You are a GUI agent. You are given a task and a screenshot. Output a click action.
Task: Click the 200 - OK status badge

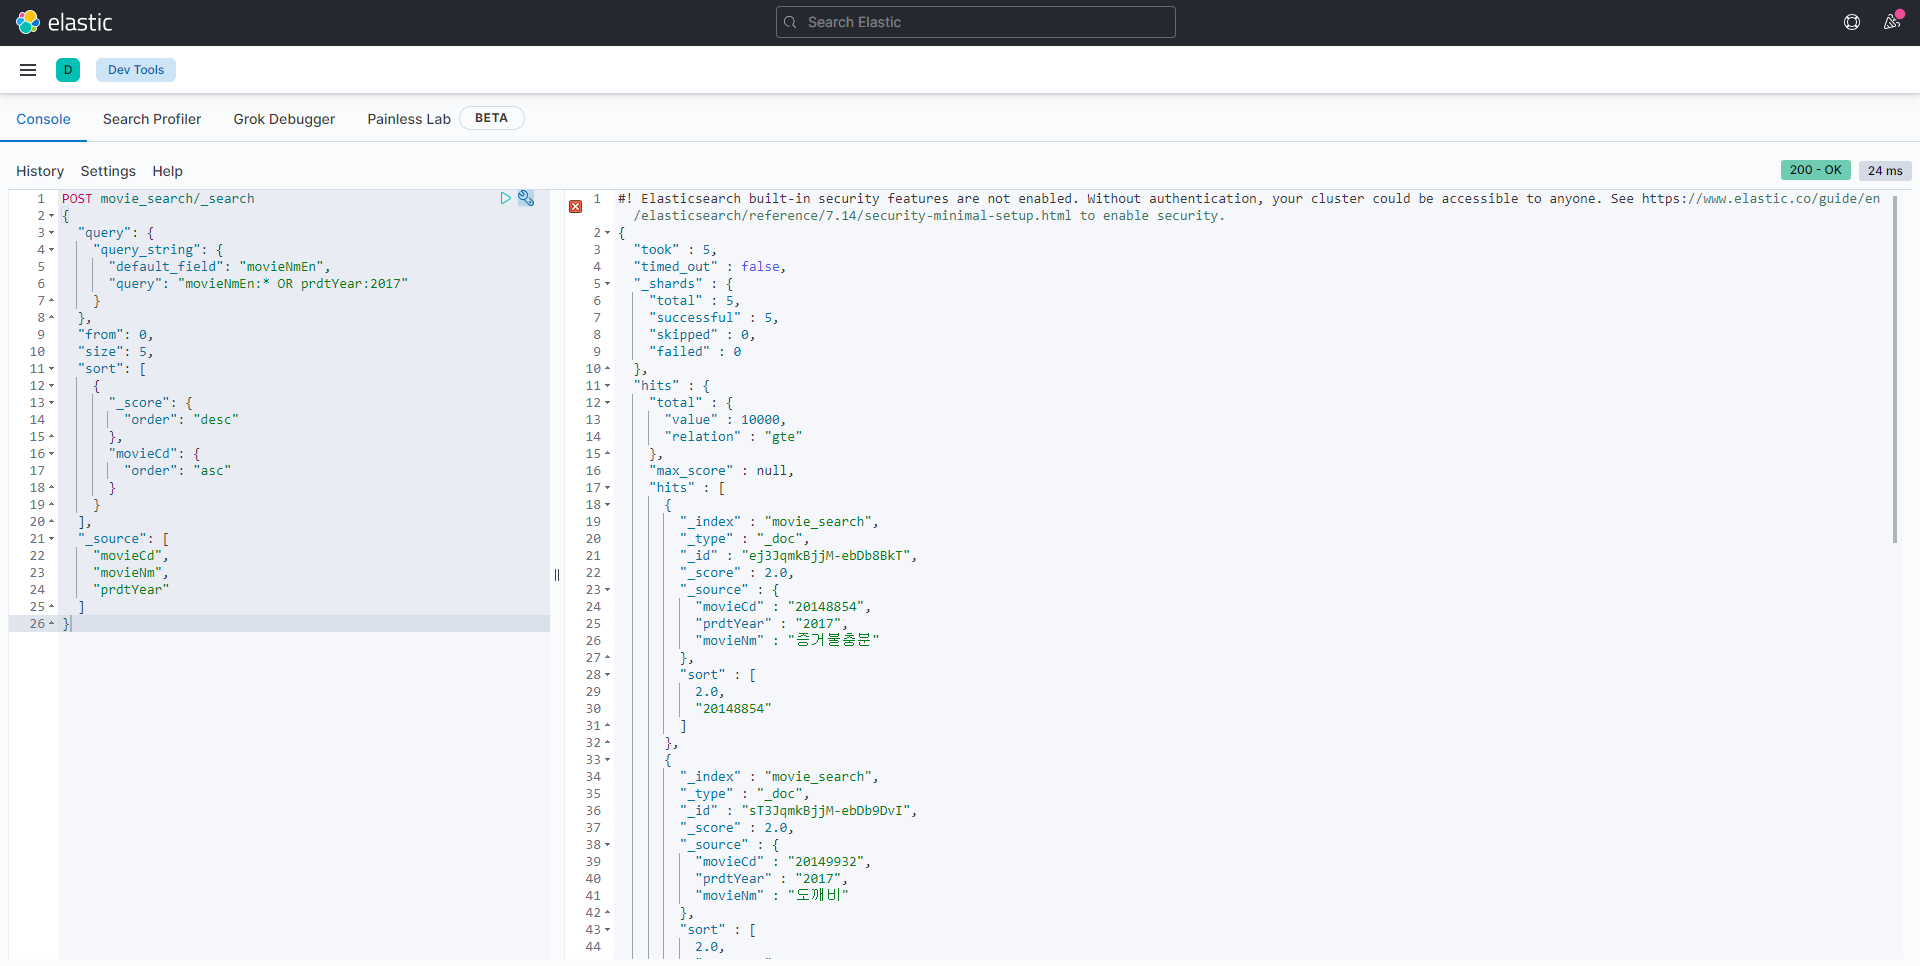point(1816,170)
